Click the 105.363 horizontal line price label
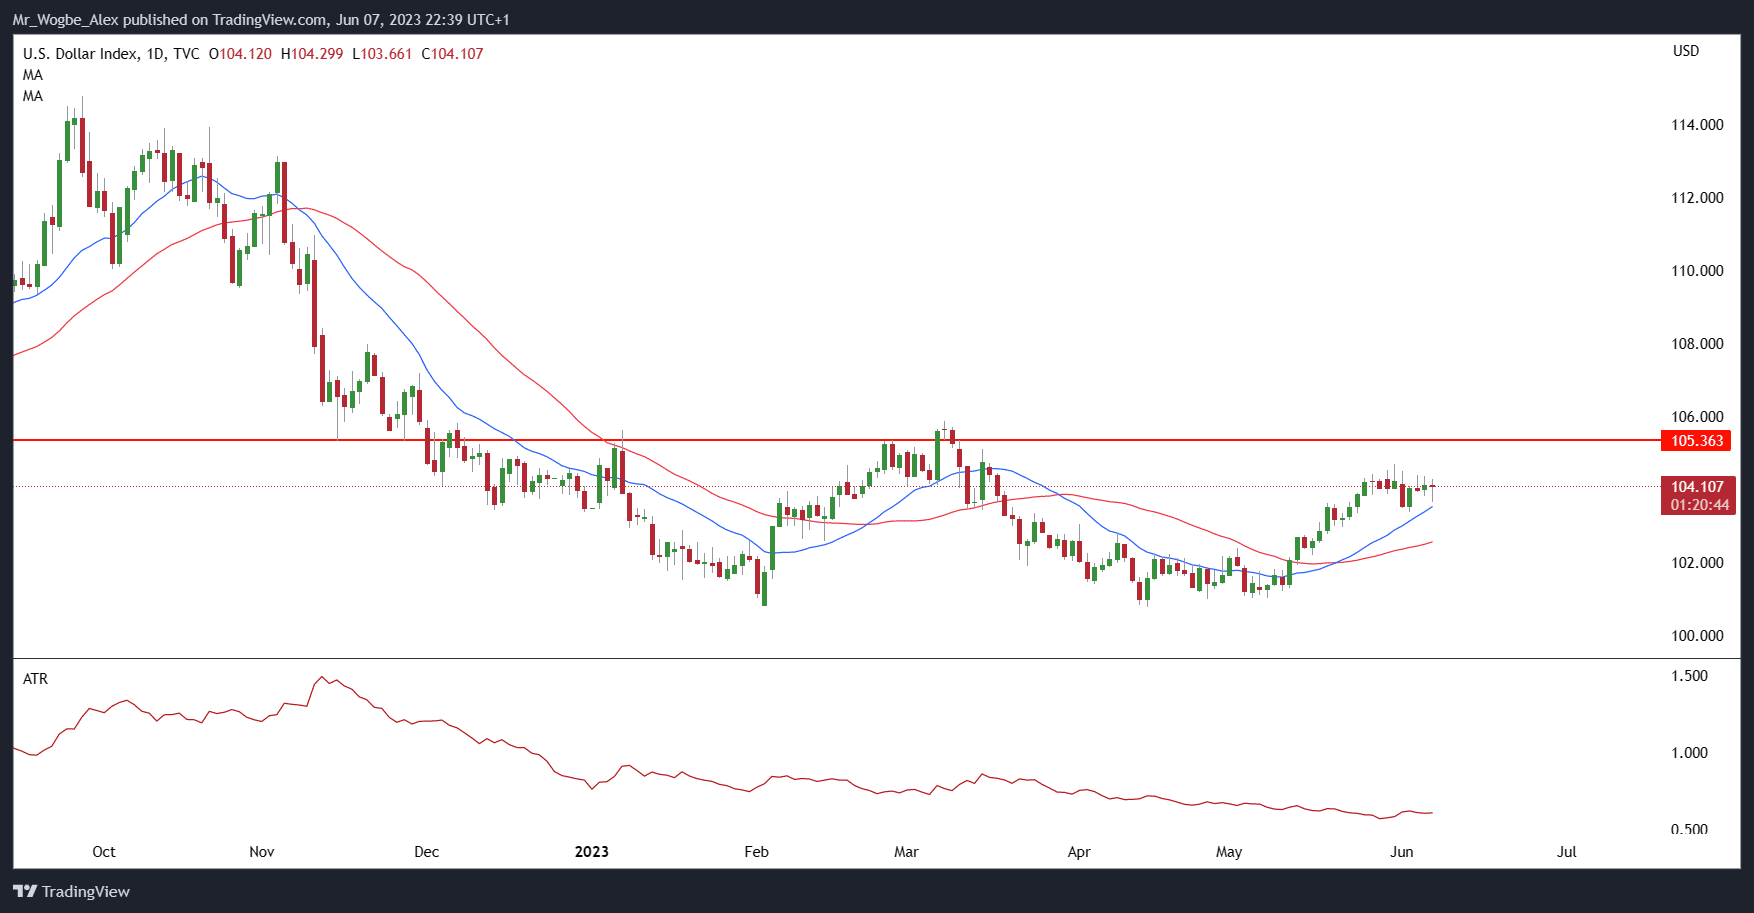This screenshot has height=913, width=1754. coord(1696,441)
